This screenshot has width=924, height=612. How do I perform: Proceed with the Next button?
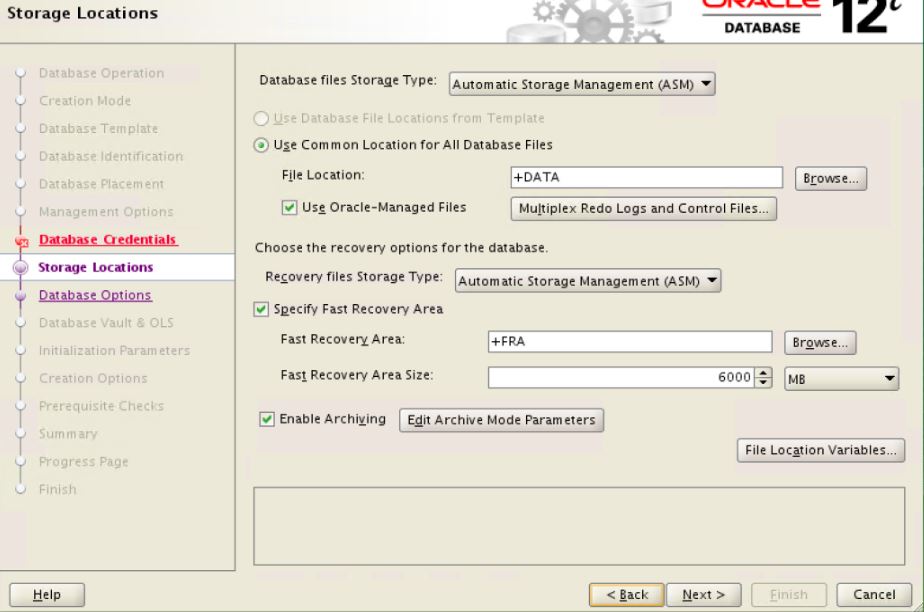click(x=704, y=595)
